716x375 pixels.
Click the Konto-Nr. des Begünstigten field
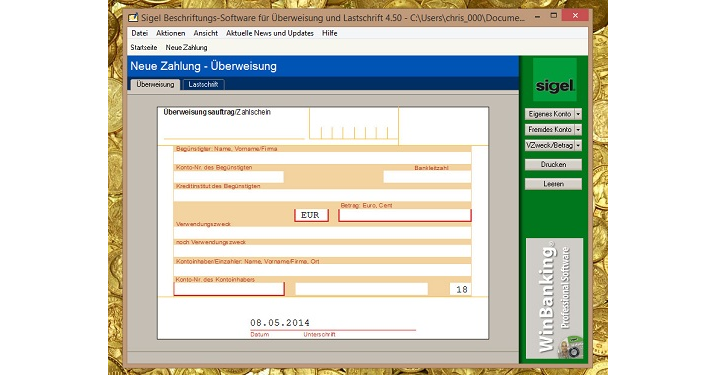pyautogui.click(x=228, y=177)
